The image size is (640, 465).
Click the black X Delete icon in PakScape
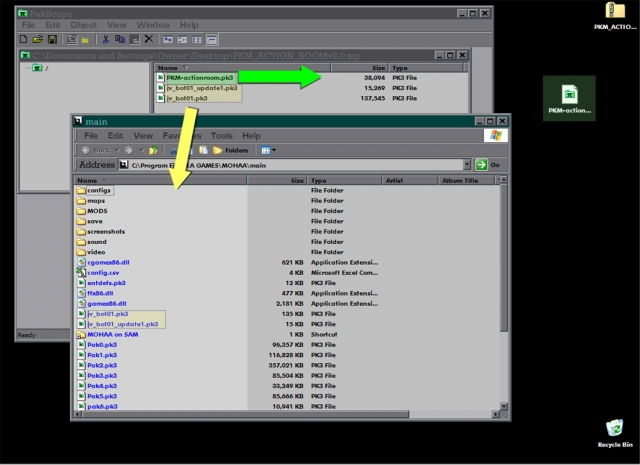[x=149, y=39]
